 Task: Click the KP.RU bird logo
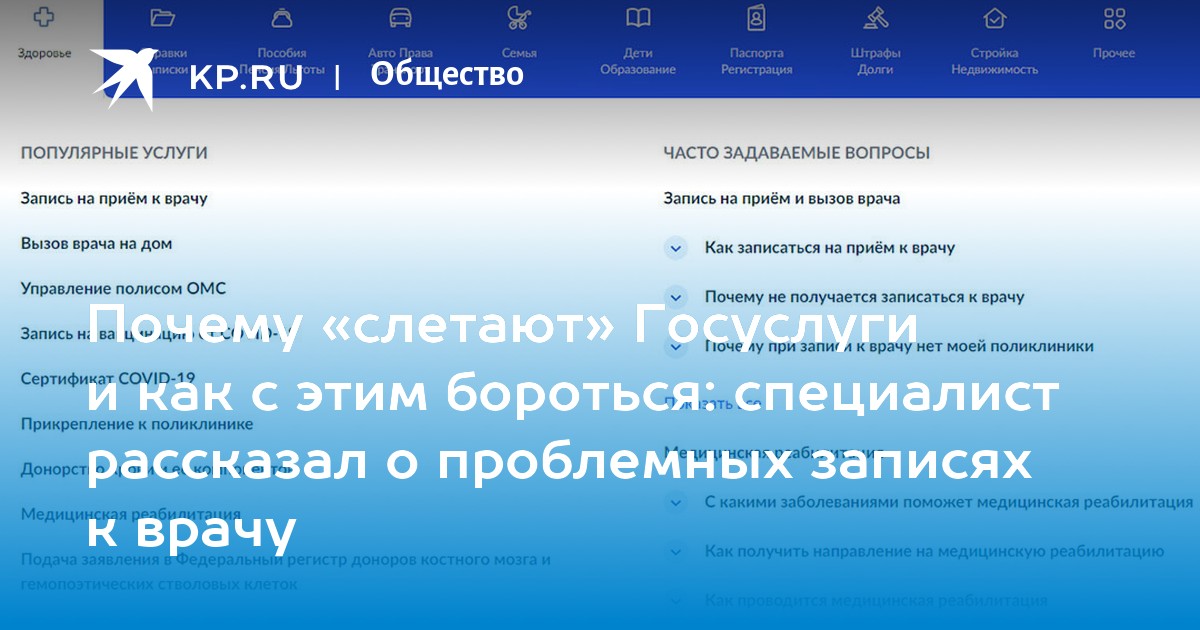pyautogui.click(x=124, y=77)
